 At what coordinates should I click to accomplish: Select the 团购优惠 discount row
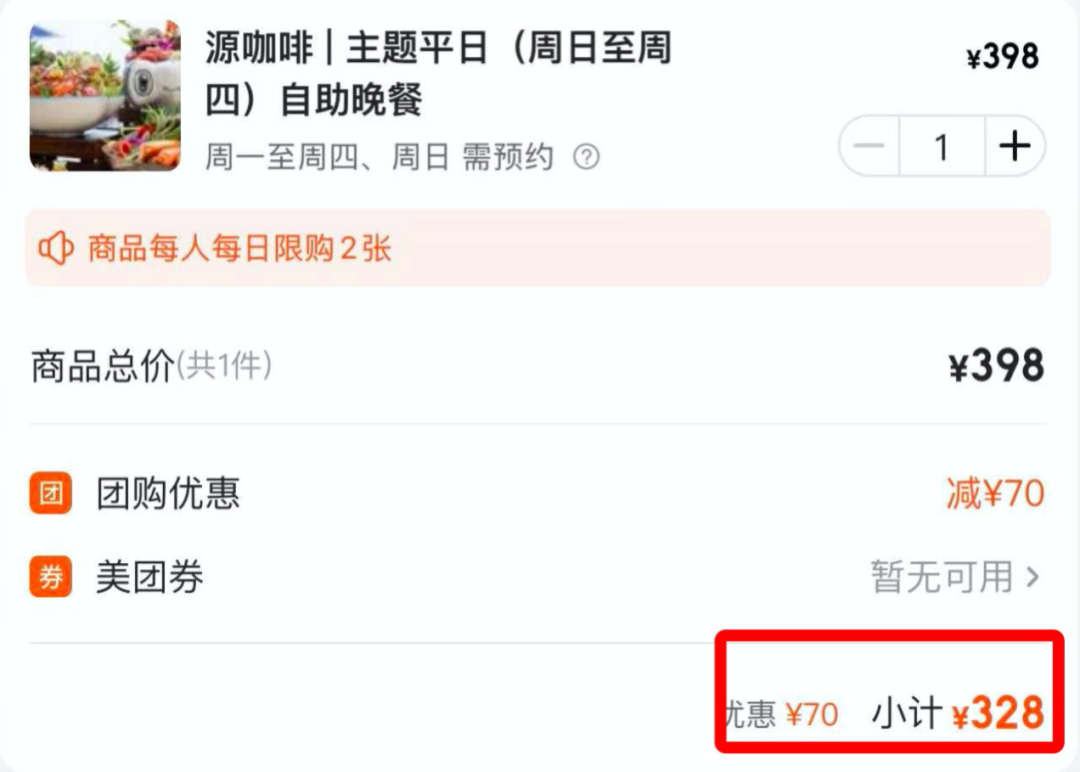coord(537,493)
